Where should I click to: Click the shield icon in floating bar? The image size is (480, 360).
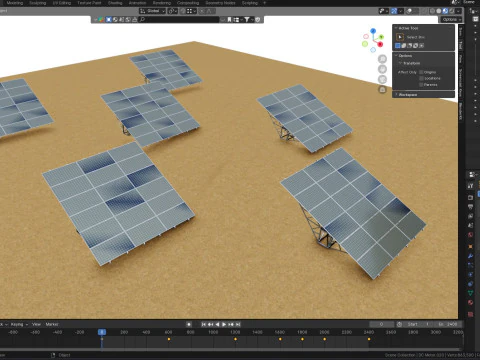click(257, 20)
